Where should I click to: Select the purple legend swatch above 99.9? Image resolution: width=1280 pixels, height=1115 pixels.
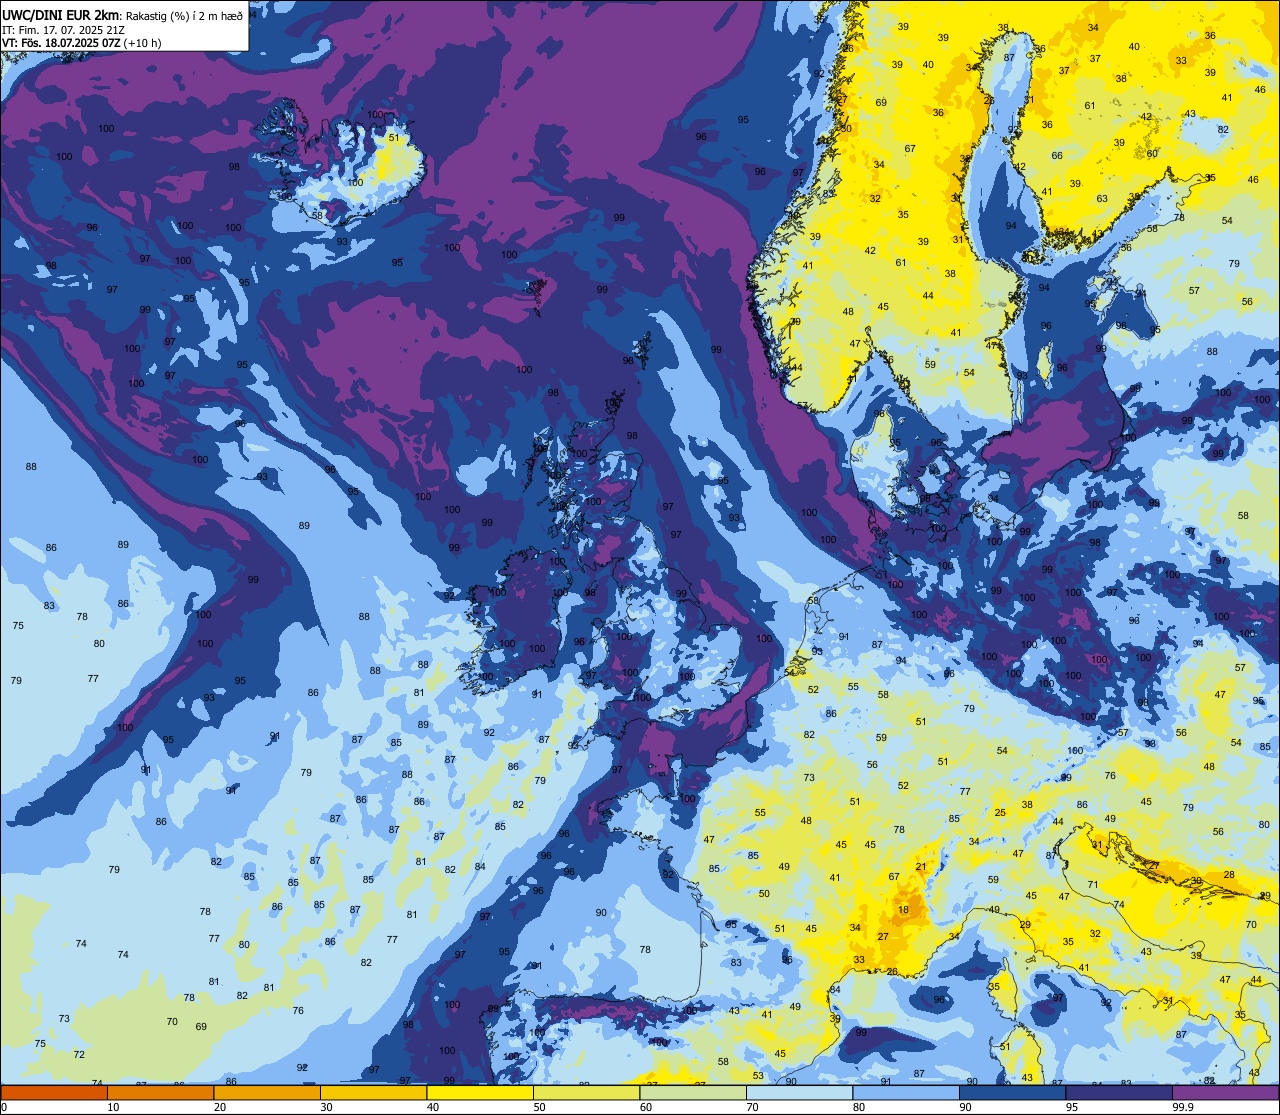(x=1225, y=1092)
